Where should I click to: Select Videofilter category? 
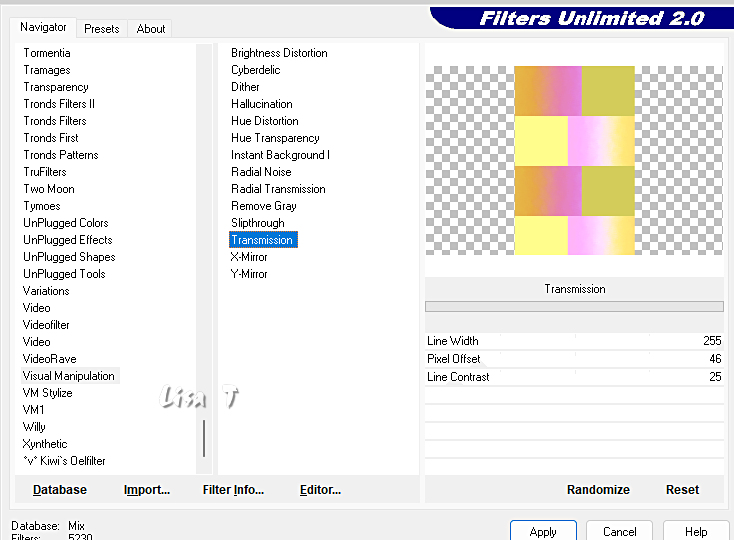point(46,325)
